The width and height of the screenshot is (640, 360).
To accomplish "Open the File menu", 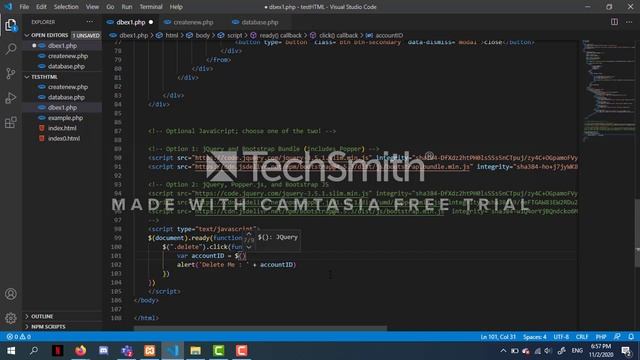I will click(24, 7).
